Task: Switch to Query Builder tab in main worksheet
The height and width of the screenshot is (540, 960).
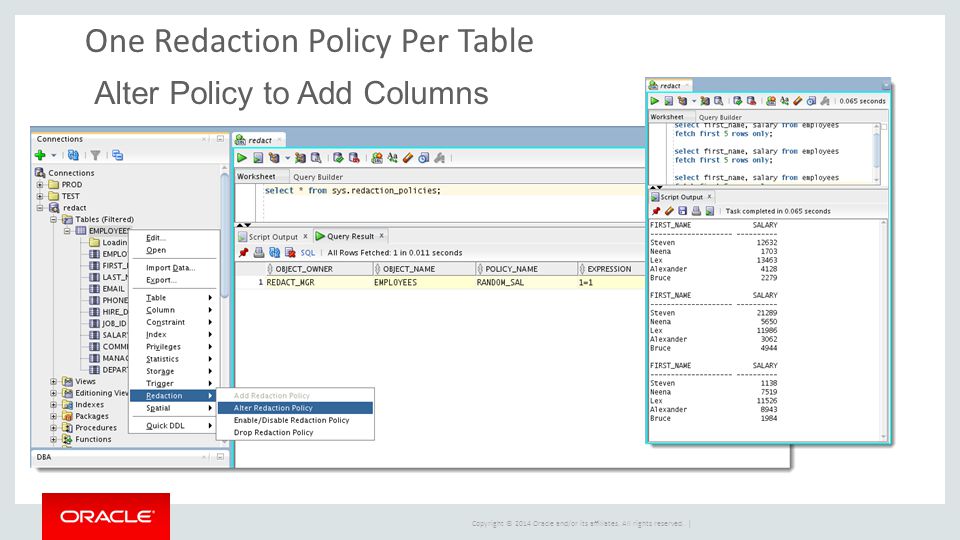Action: pos(318,177)
